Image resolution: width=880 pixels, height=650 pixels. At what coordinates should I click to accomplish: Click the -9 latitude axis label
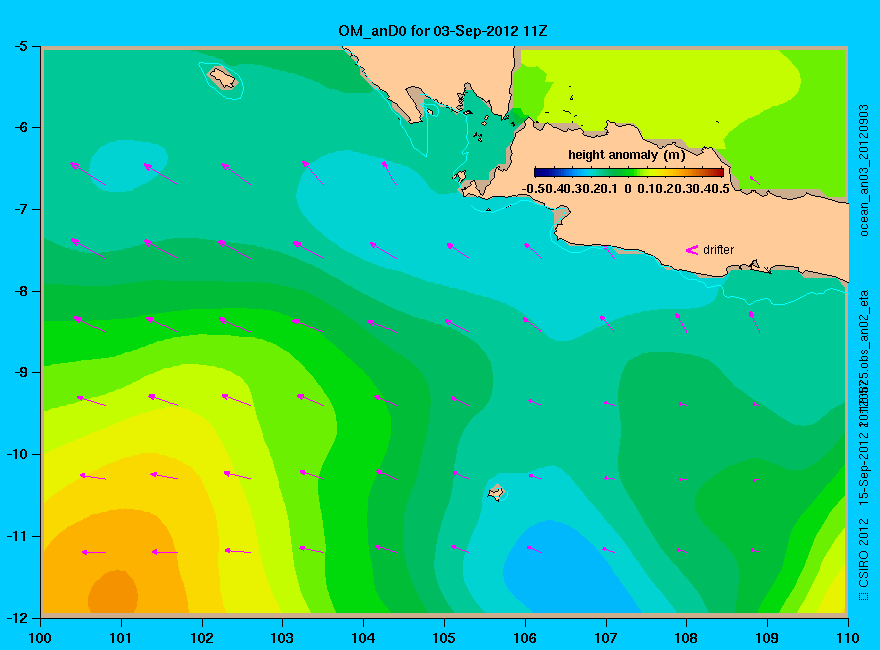20,373
